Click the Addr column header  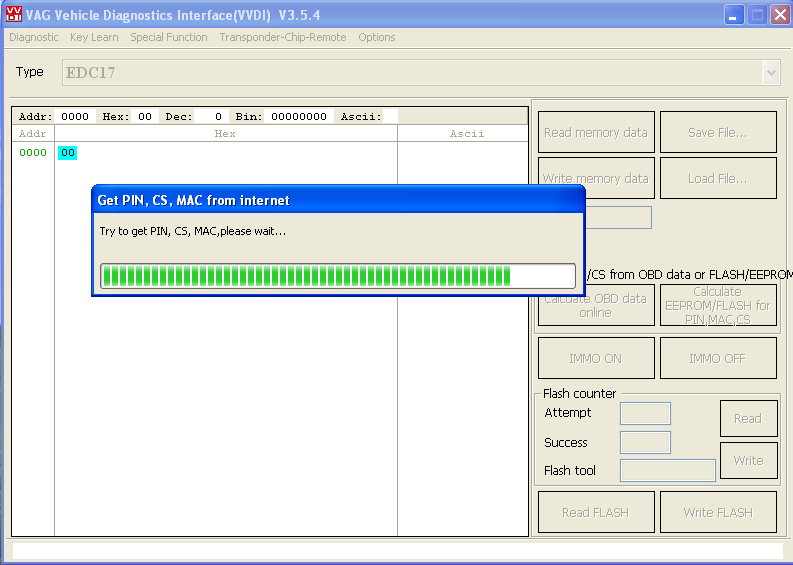tap(33, 134)
